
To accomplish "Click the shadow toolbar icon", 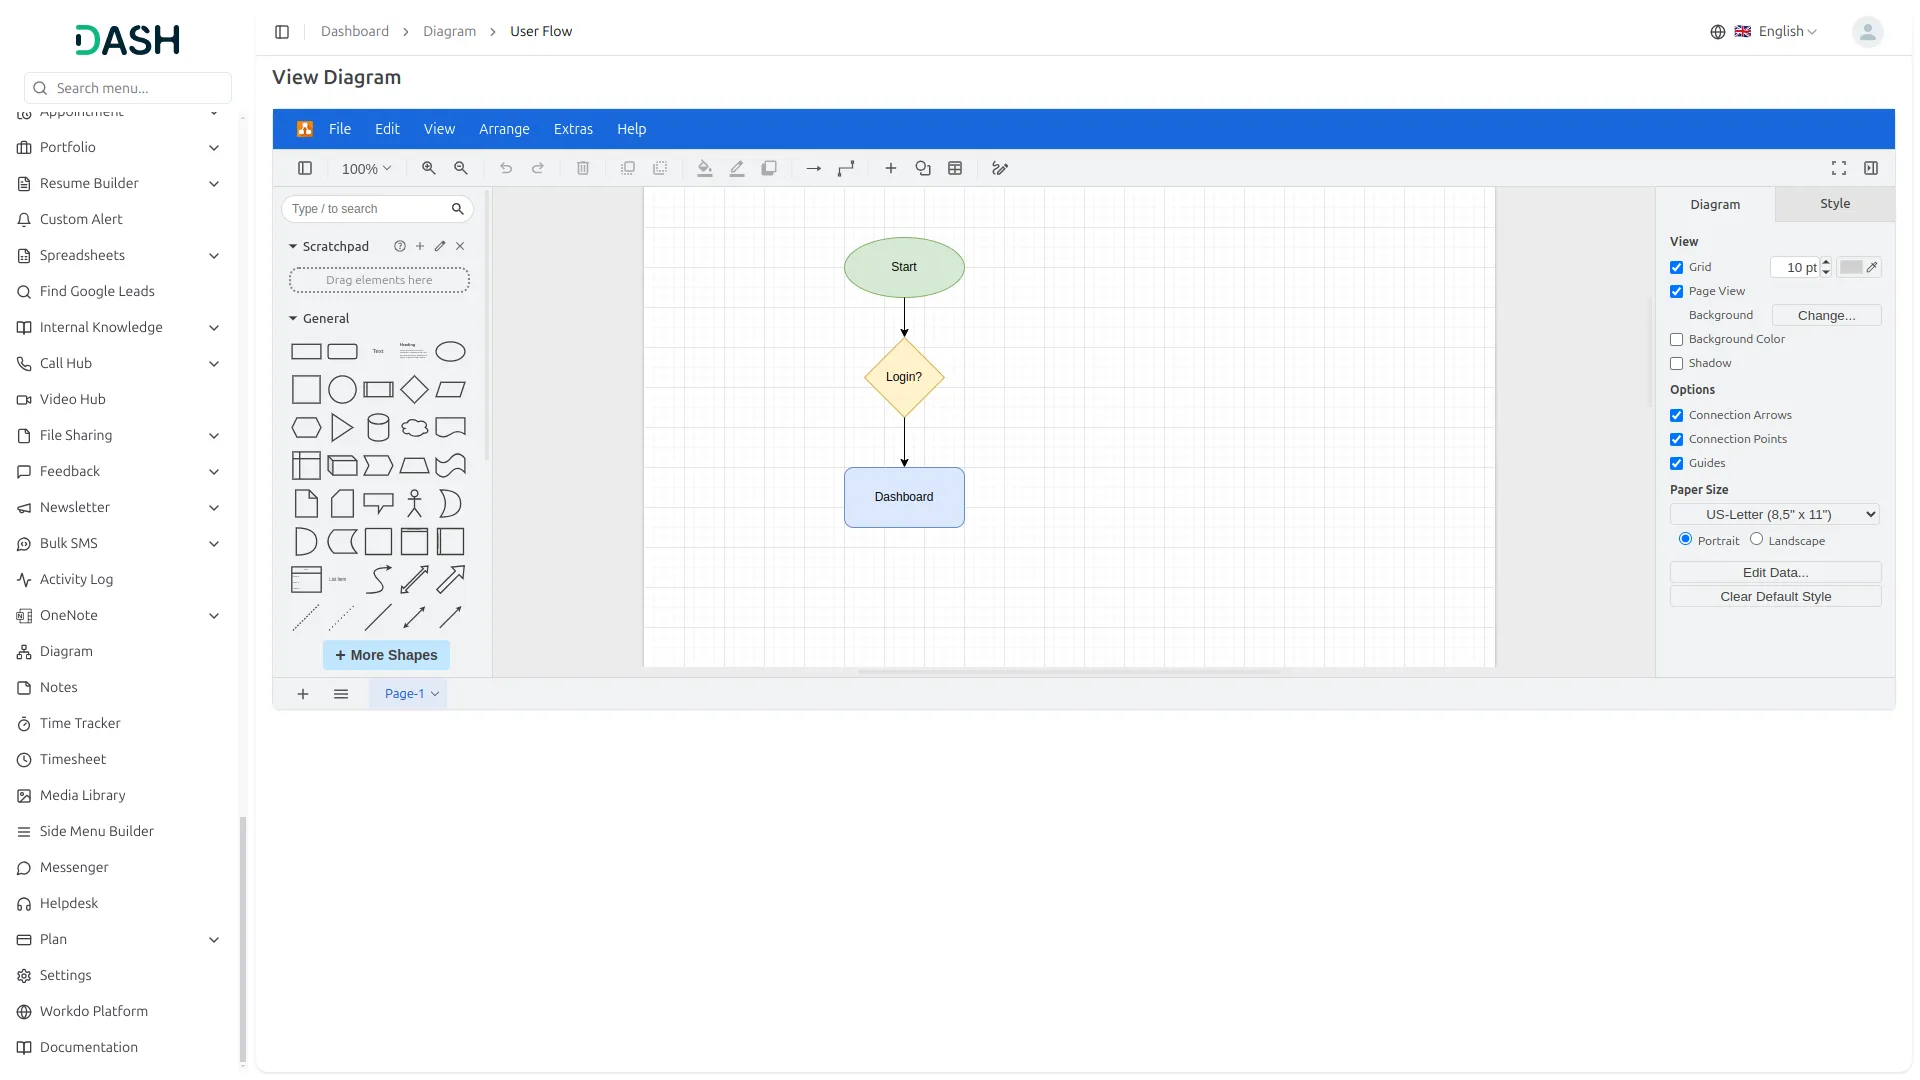I will [x=769, y=169].
